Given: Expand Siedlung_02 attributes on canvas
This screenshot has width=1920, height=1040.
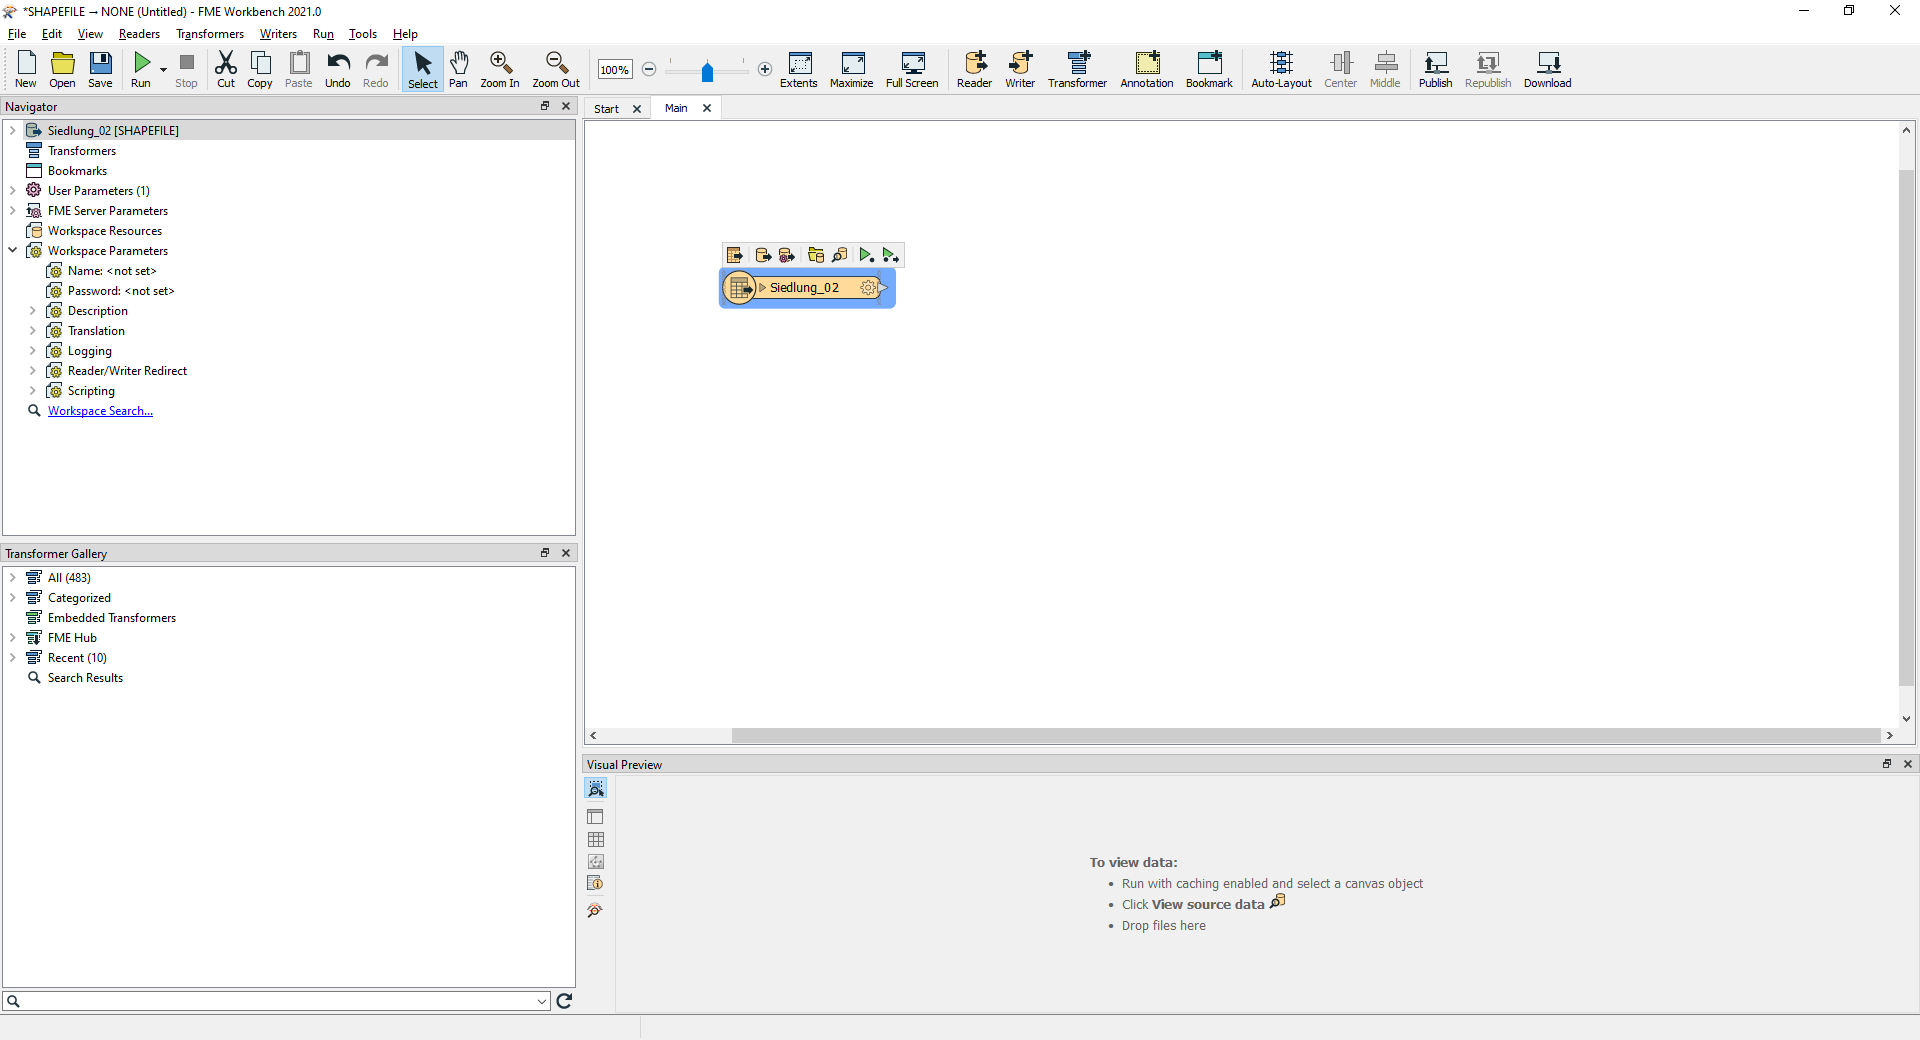Looking at the screenshot, I should click(x=762, y=288).
